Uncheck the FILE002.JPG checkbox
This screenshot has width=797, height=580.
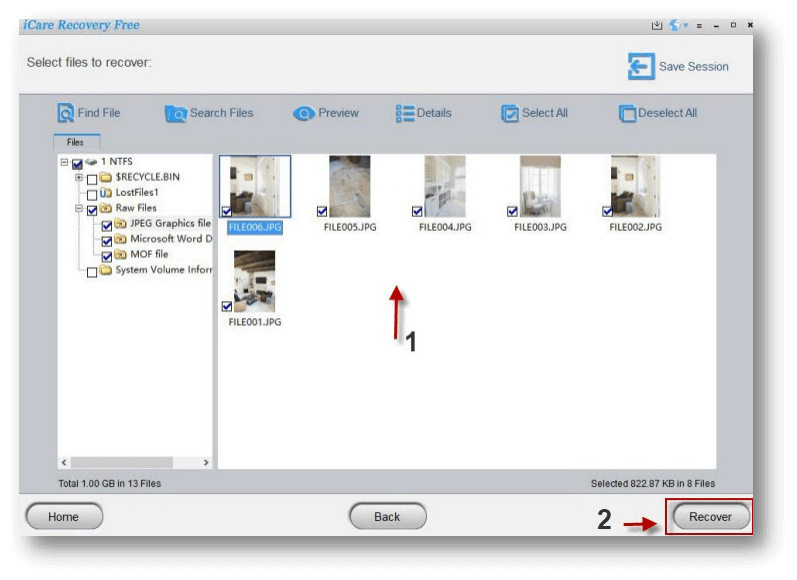coord(607,211)
